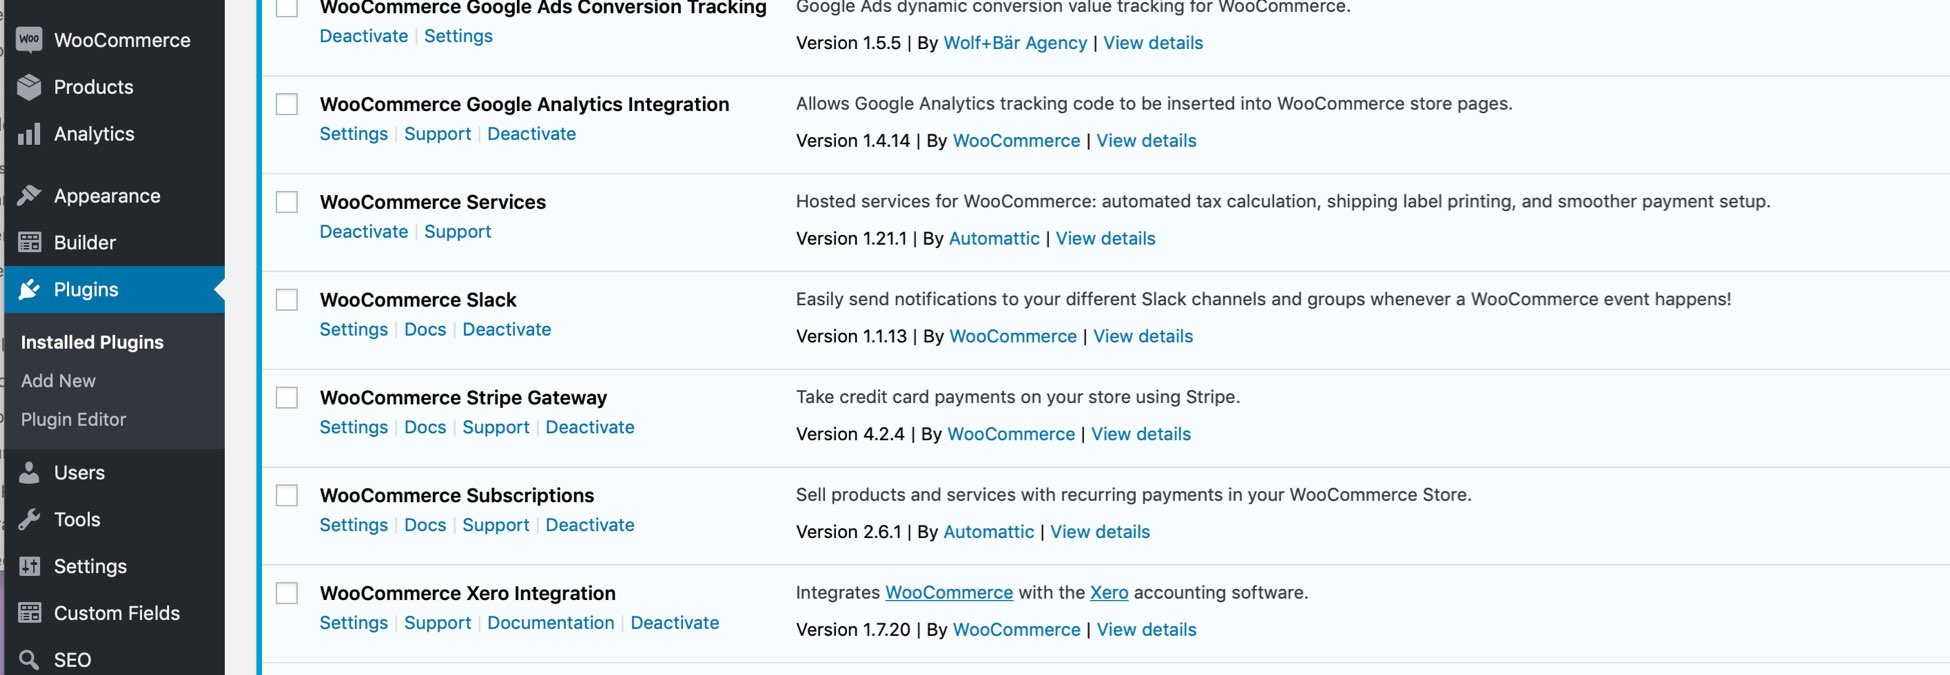Click the WooCommerce sidebar icon
This screenshot has height=675, width=1950.
coord(29,40)
